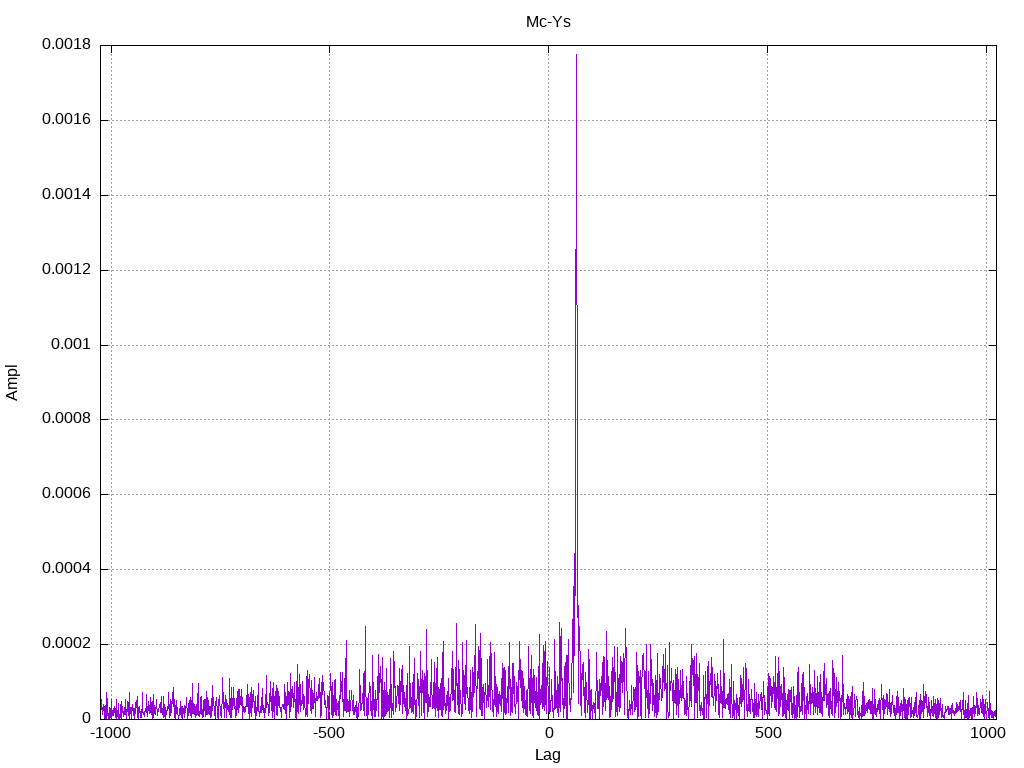The height and width of the screenshot is (768, 1024).
Task: Click the Ampl y-axis label
Action: click(13, 382)
